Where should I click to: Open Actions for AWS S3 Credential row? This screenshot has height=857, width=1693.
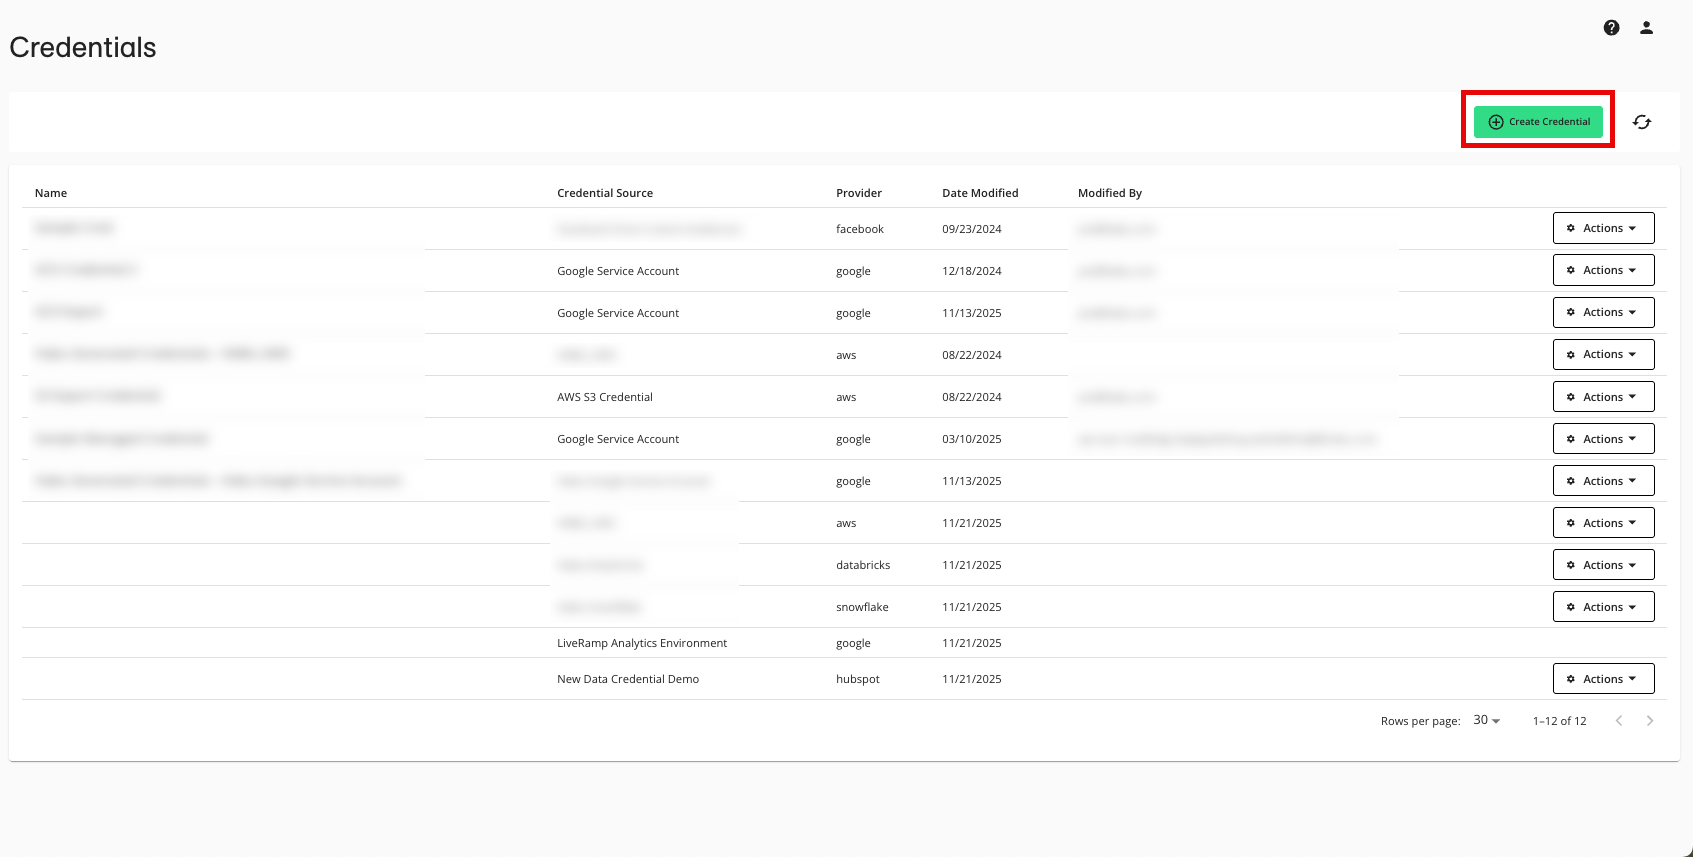1603,397
